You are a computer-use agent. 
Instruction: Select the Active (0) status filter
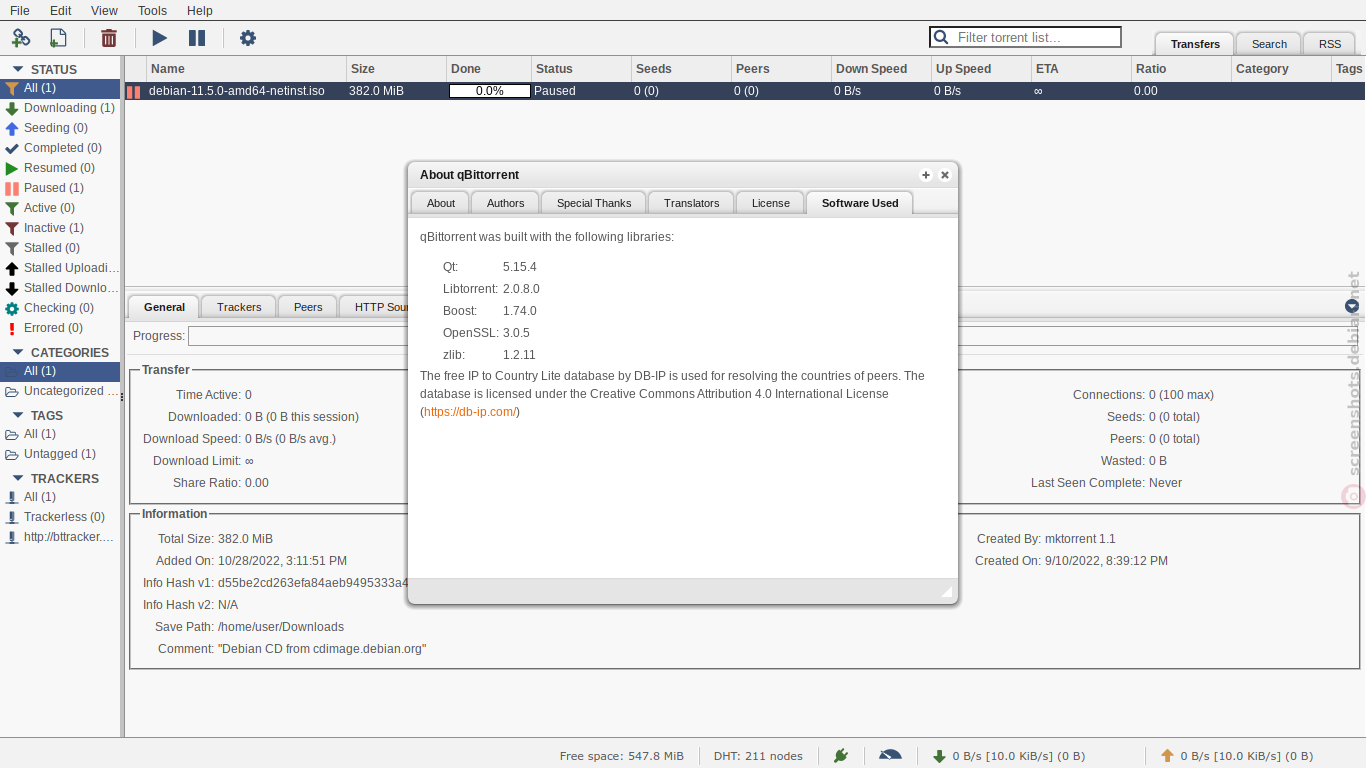[x=60, y=208]
